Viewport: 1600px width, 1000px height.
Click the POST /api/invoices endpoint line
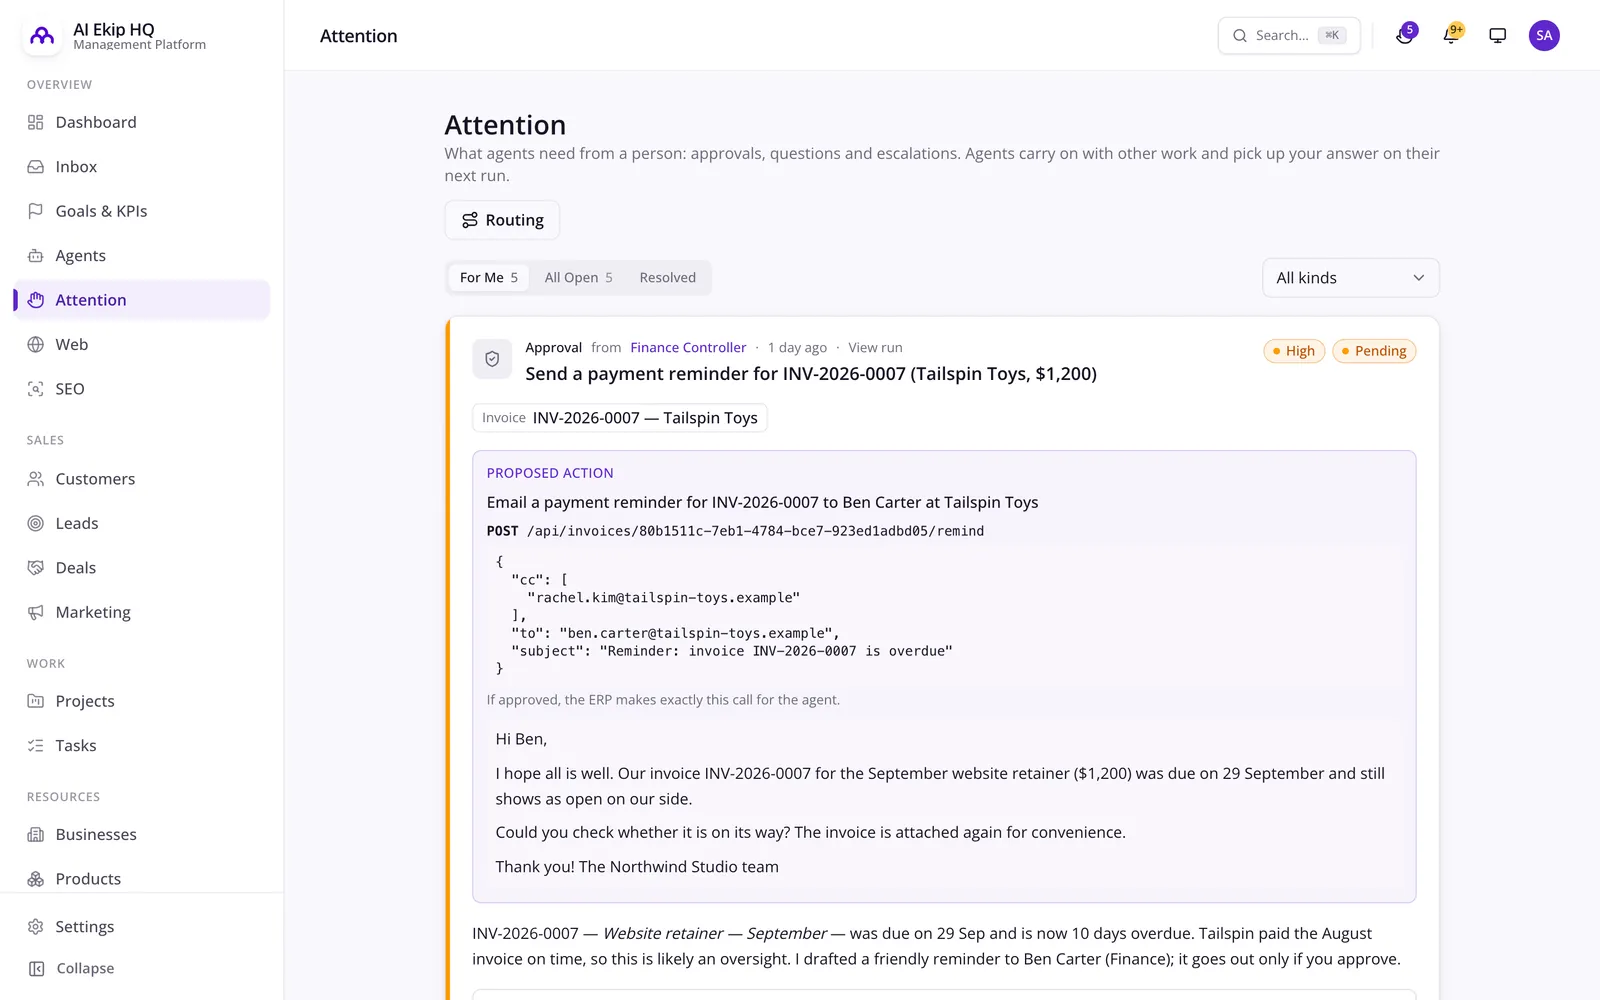point(735,531)
